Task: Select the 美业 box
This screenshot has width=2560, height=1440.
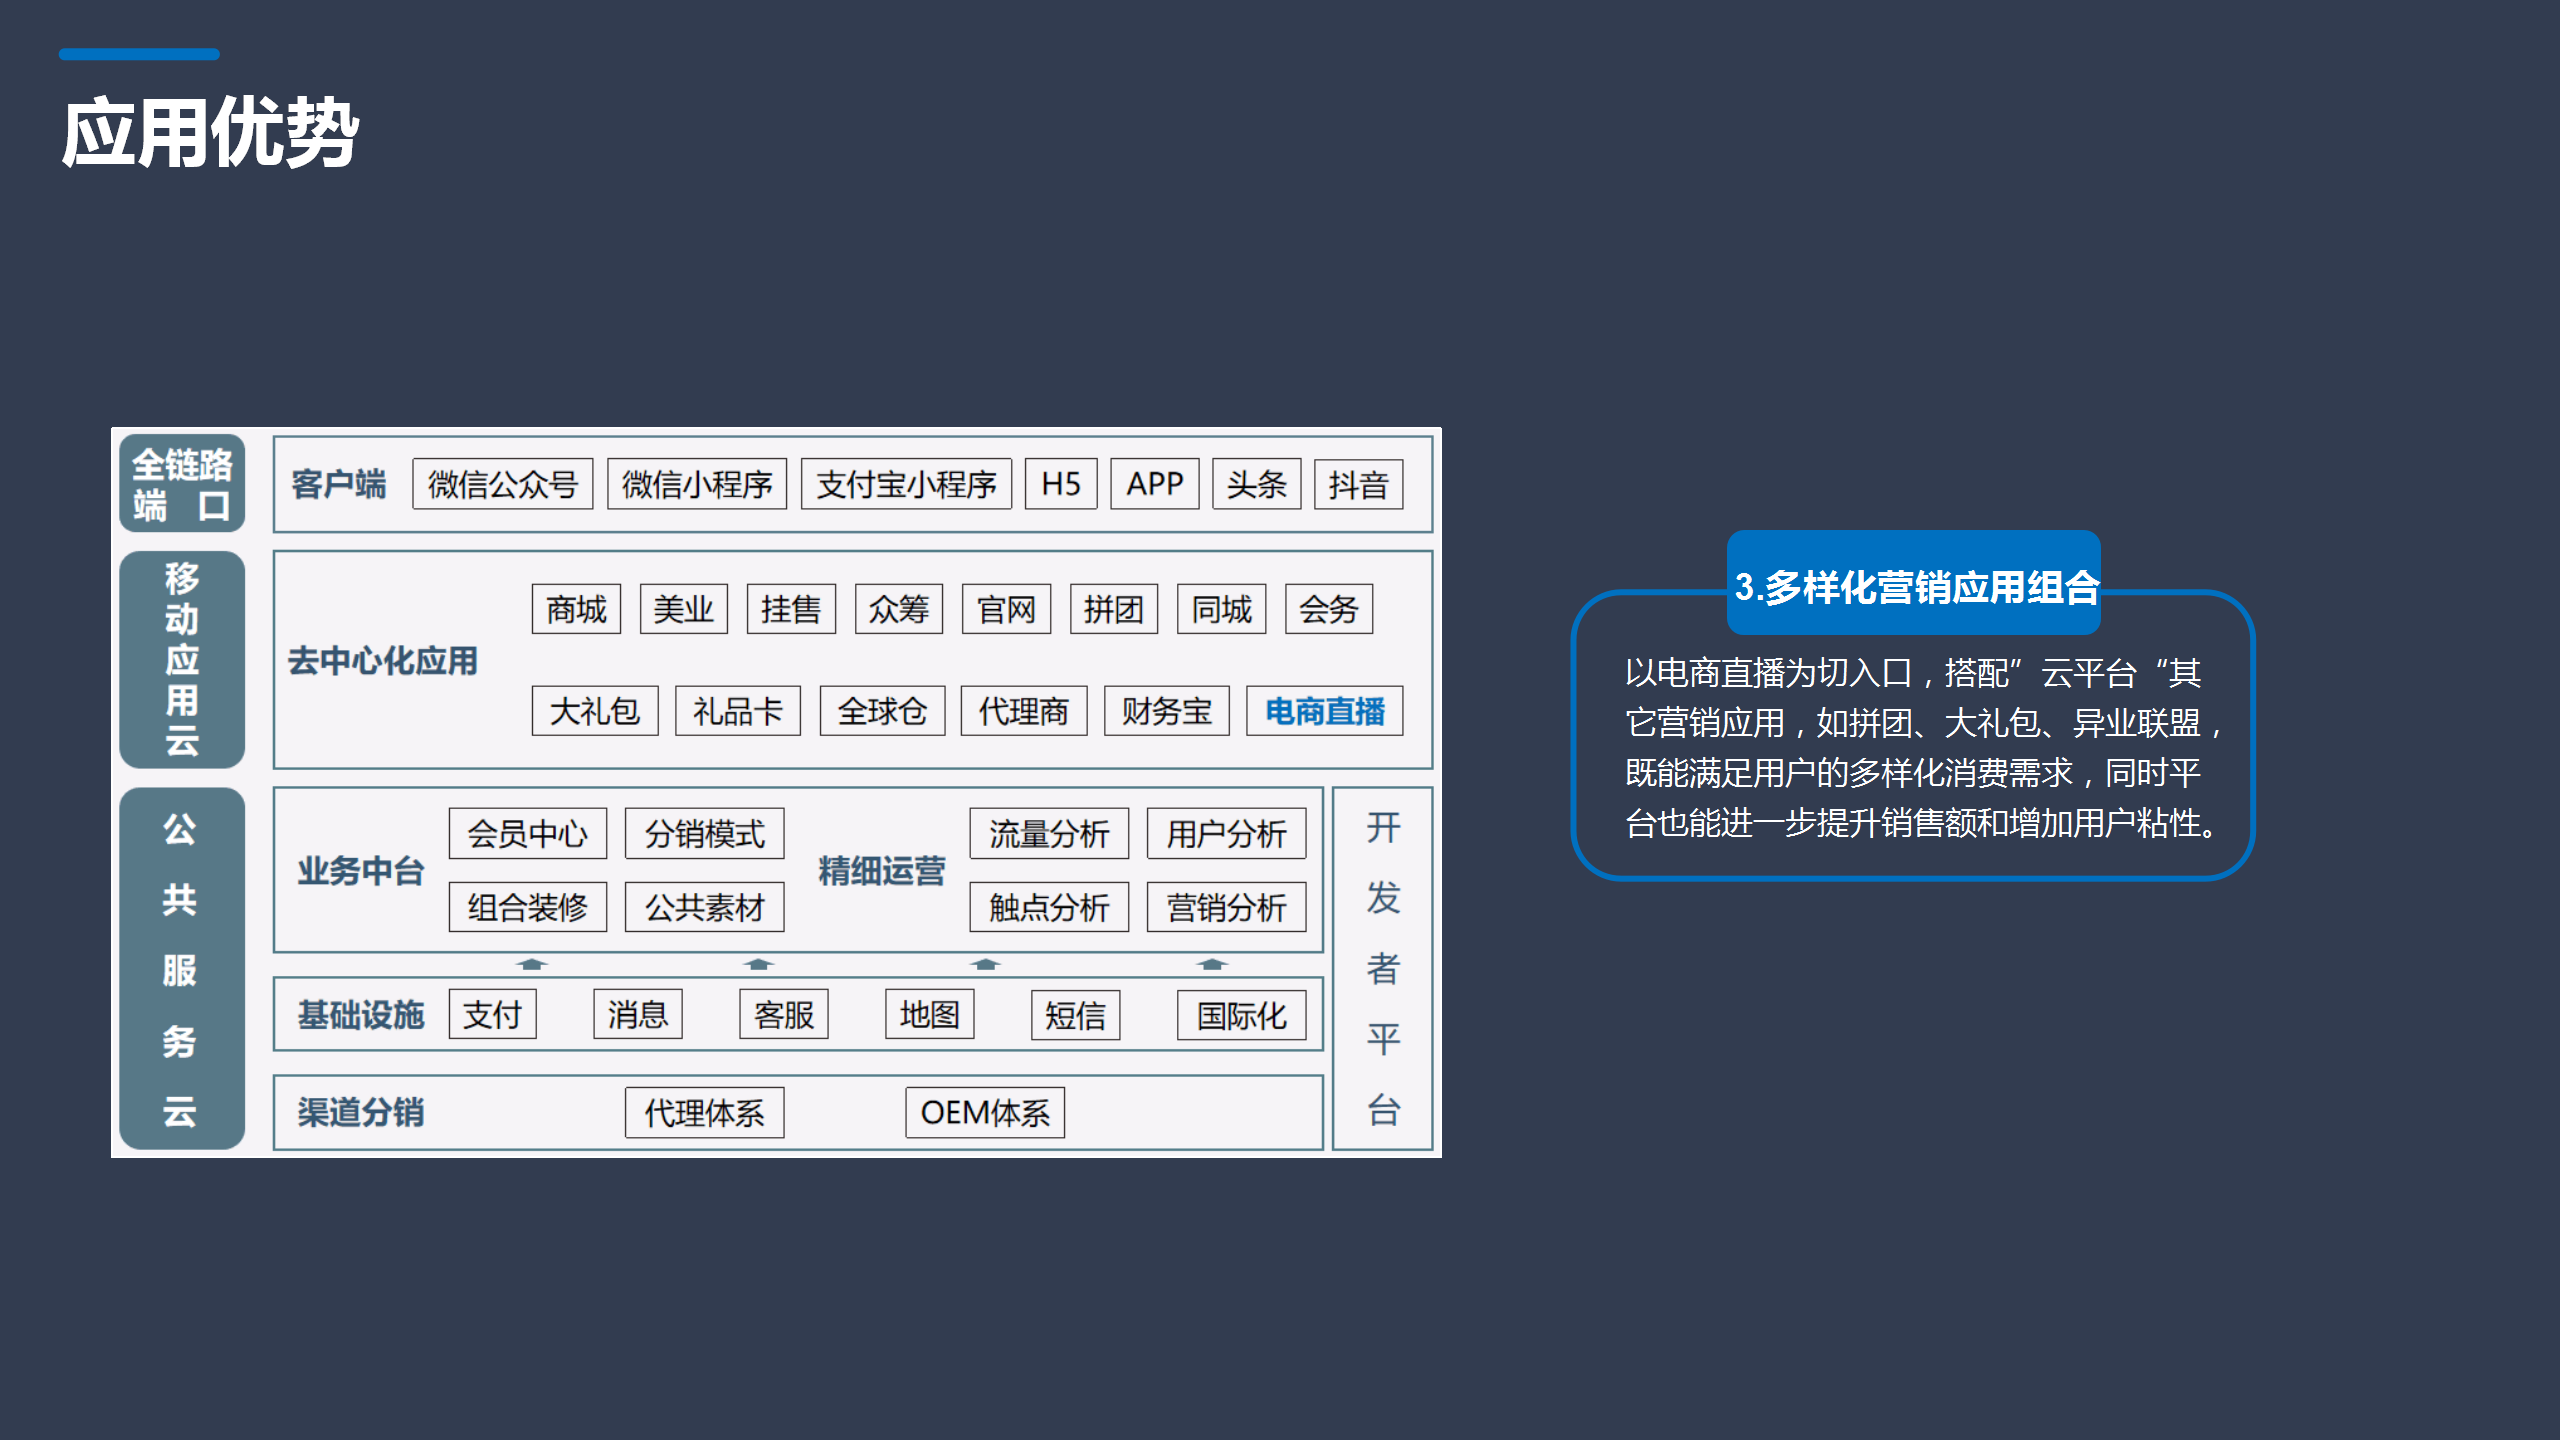Action: 684,609
